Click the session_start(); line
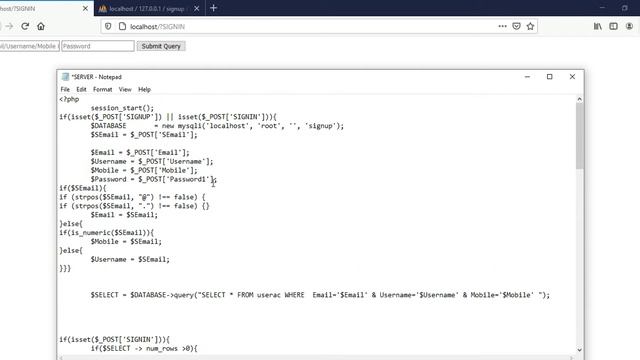The height and width of the screenshot is (360, 640). [122, 108]
